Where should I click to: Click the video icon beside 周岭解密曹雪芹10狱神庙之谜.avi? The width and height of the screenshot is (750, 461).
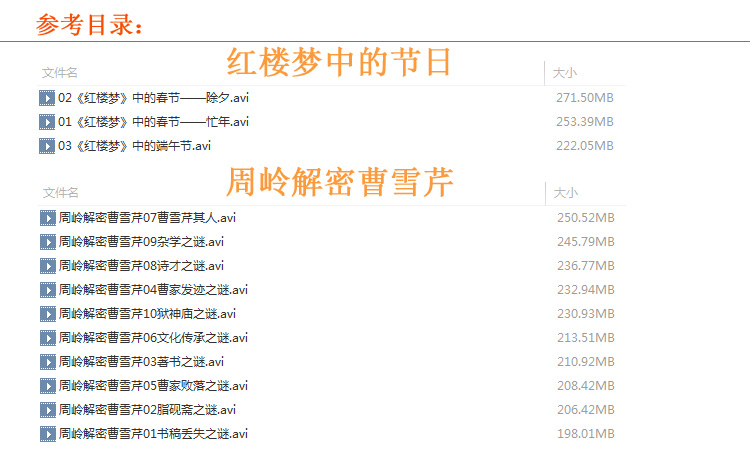tap(47, 314)
